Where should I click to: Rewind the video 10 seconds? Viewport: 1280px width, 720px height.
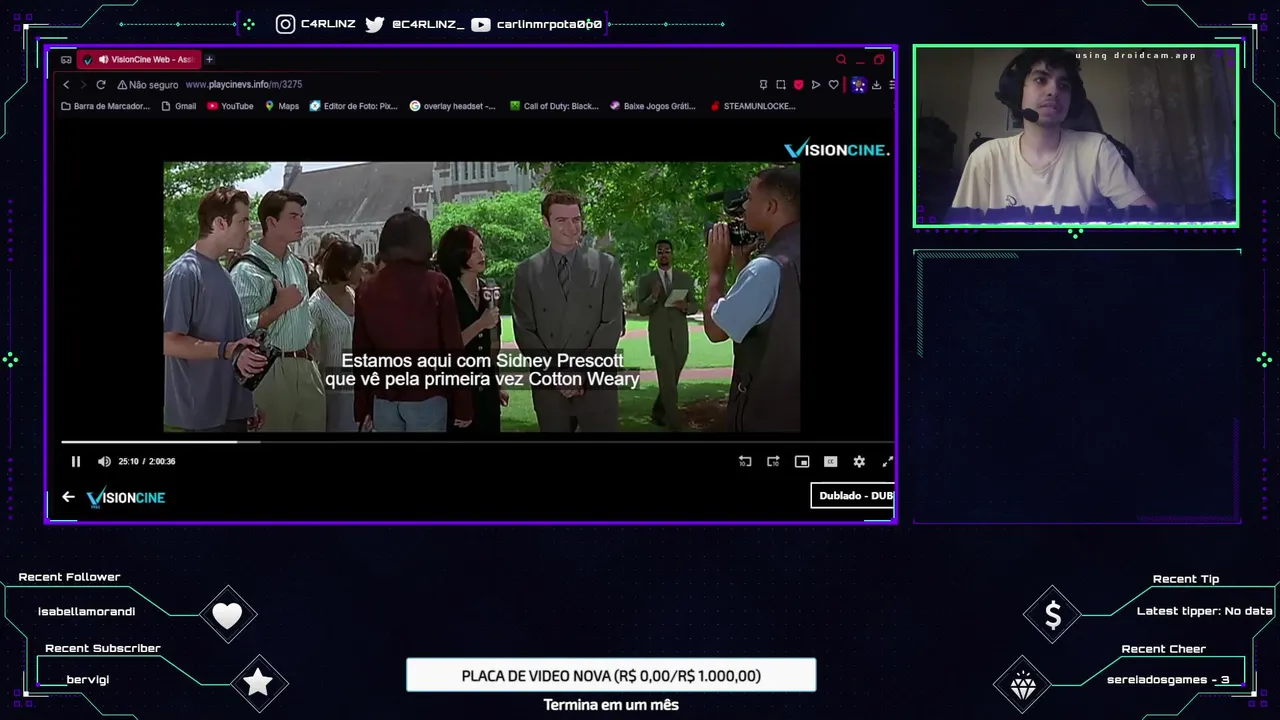tap(744, 461)
